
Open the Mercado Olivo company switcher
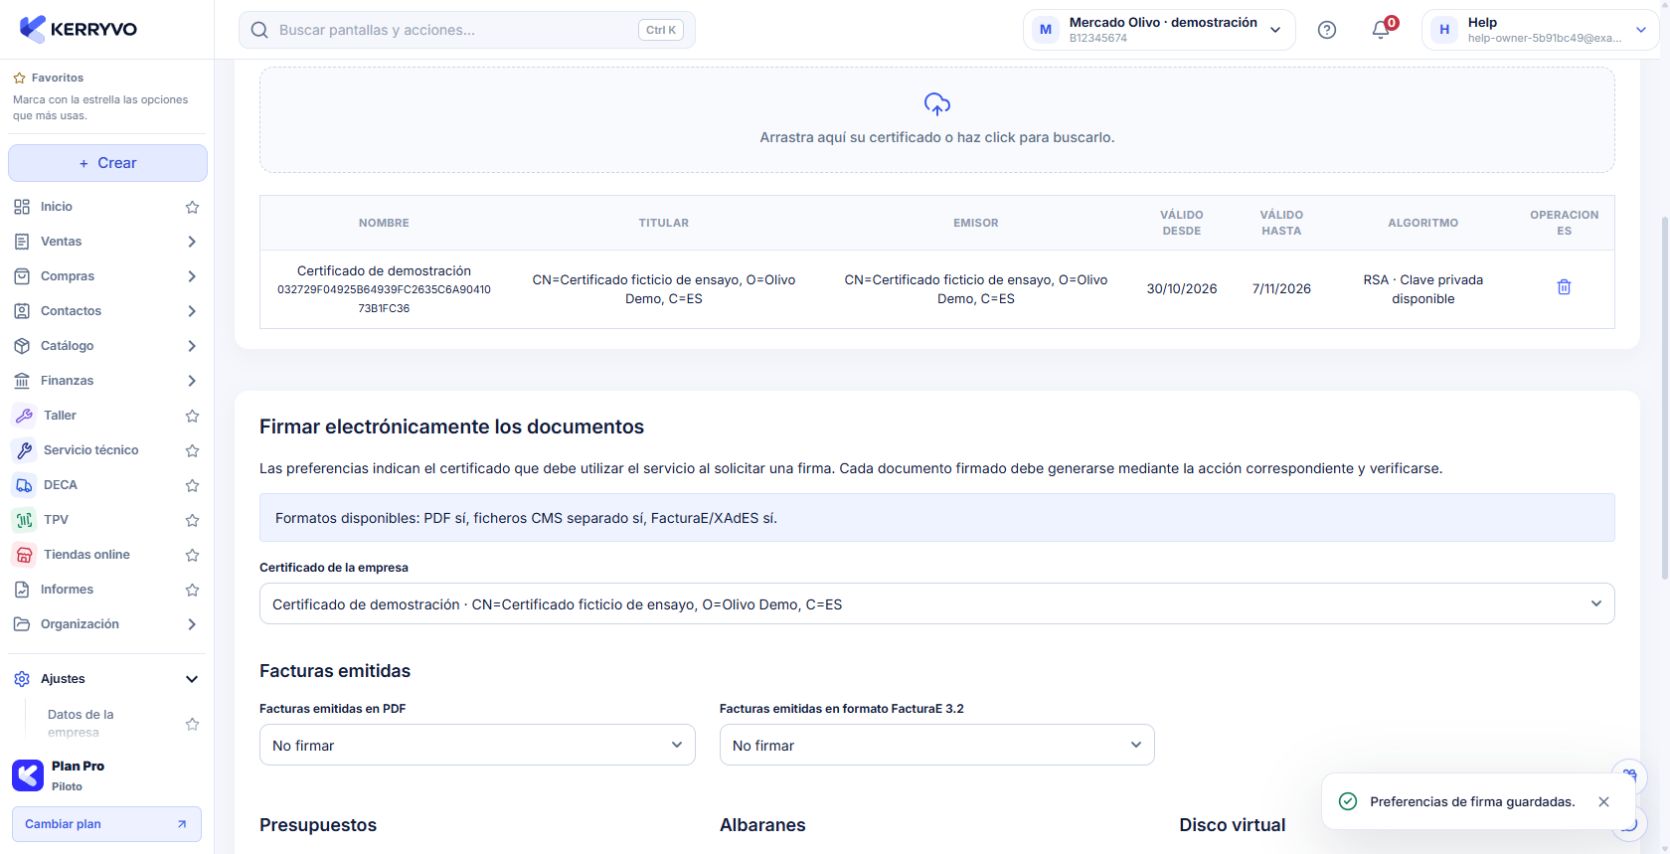pyautogui.click(x=1159, y=30)
